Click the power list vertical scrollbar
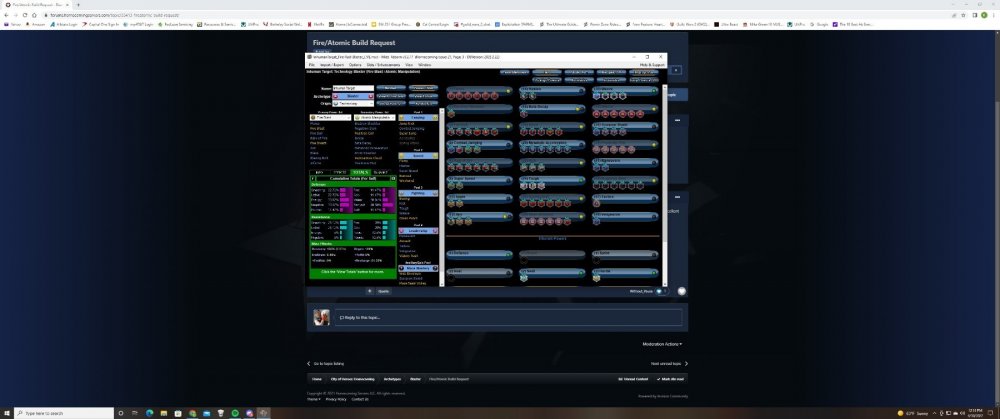The height and width of the screenshot is (419, 1000). tap(666, 150)
